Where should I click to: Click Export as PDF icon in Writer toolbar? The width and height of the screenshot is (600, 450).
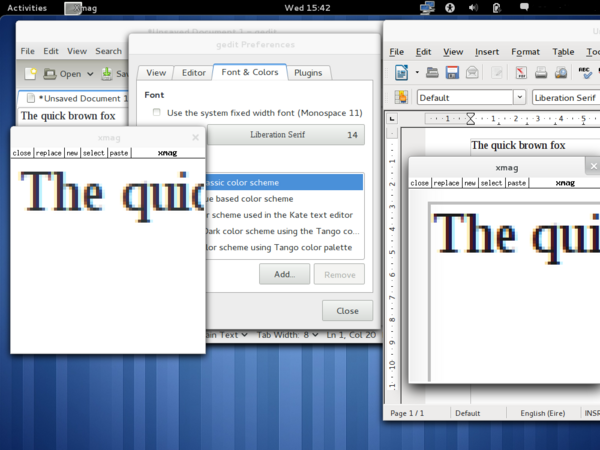click(x=521, y=72)
